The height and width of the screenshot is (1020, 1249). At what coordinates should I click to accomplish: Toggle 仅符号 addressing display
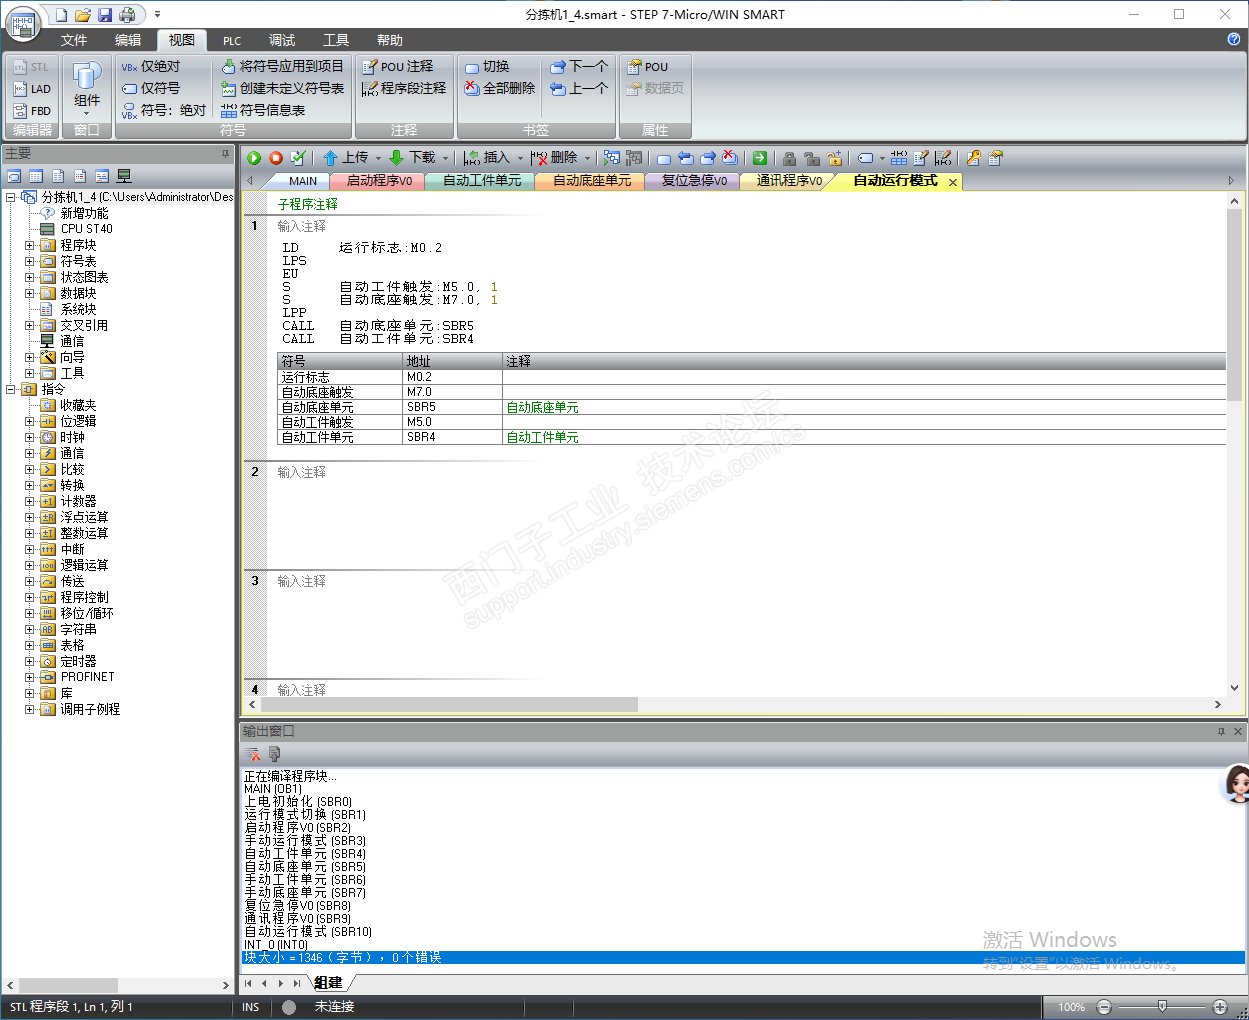tap(151, 88)
